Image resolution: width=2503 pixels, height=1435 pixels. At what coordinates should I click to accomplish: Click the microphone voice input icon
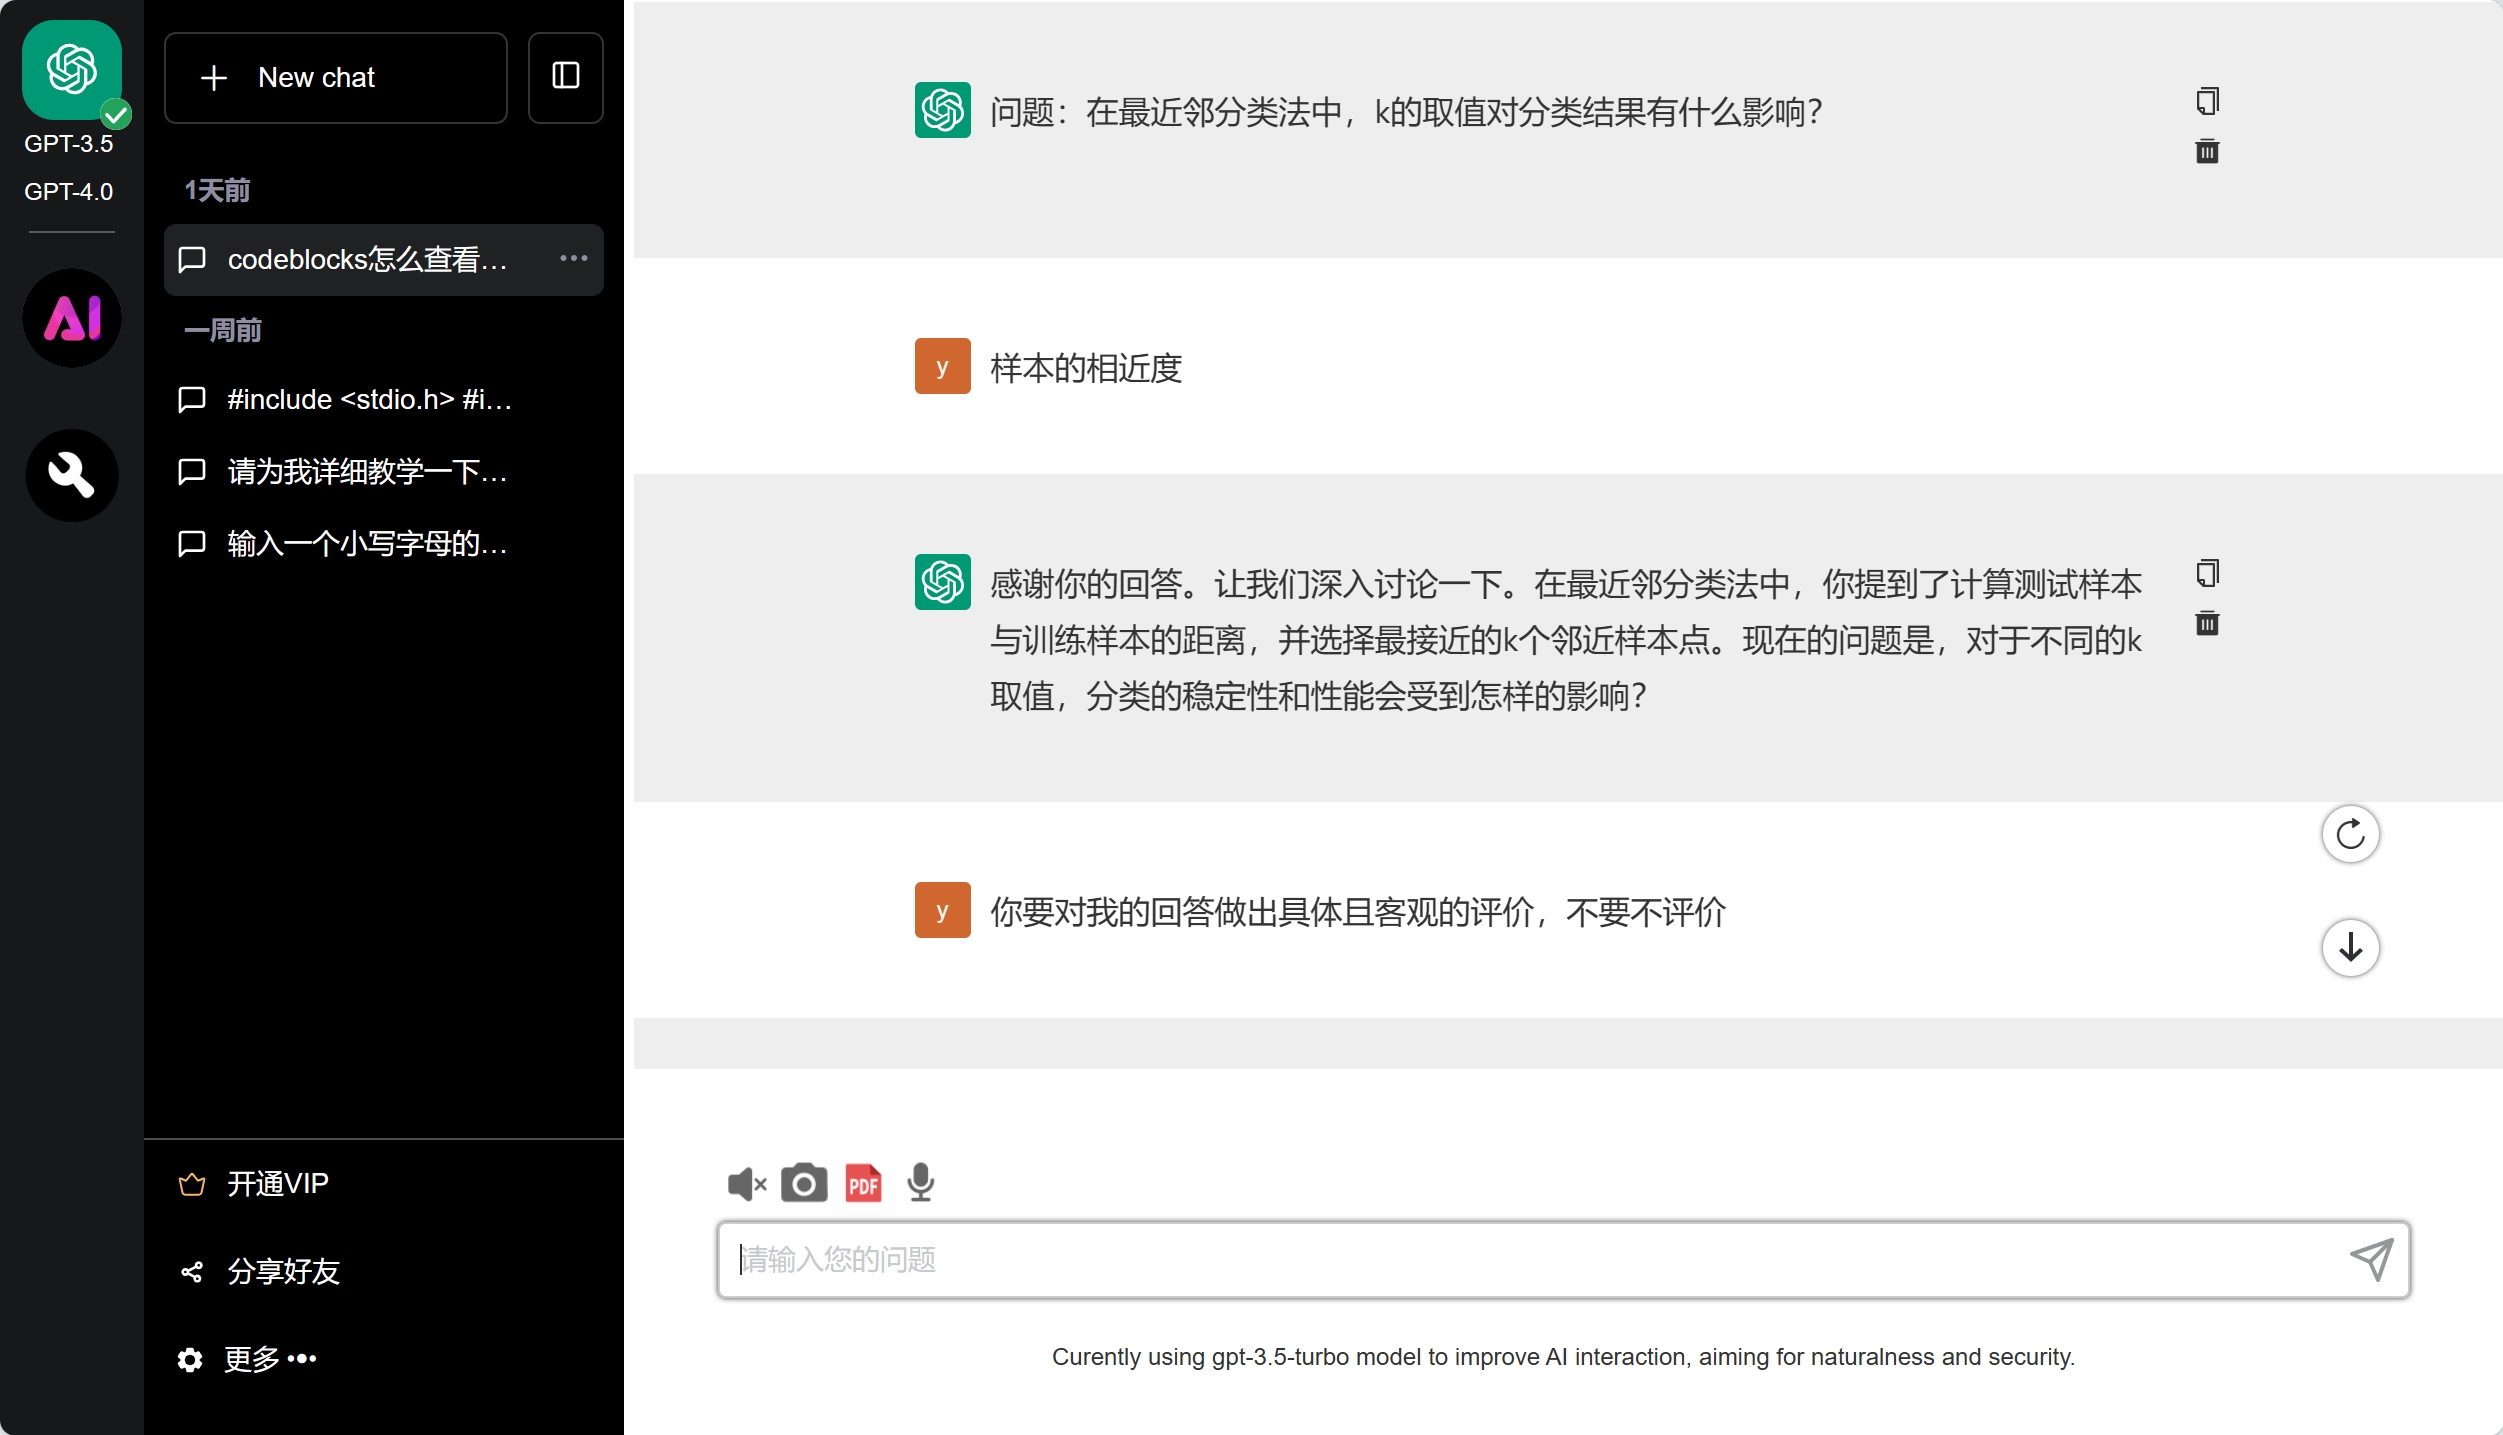pyautogui.click(x=920, y=1184)
